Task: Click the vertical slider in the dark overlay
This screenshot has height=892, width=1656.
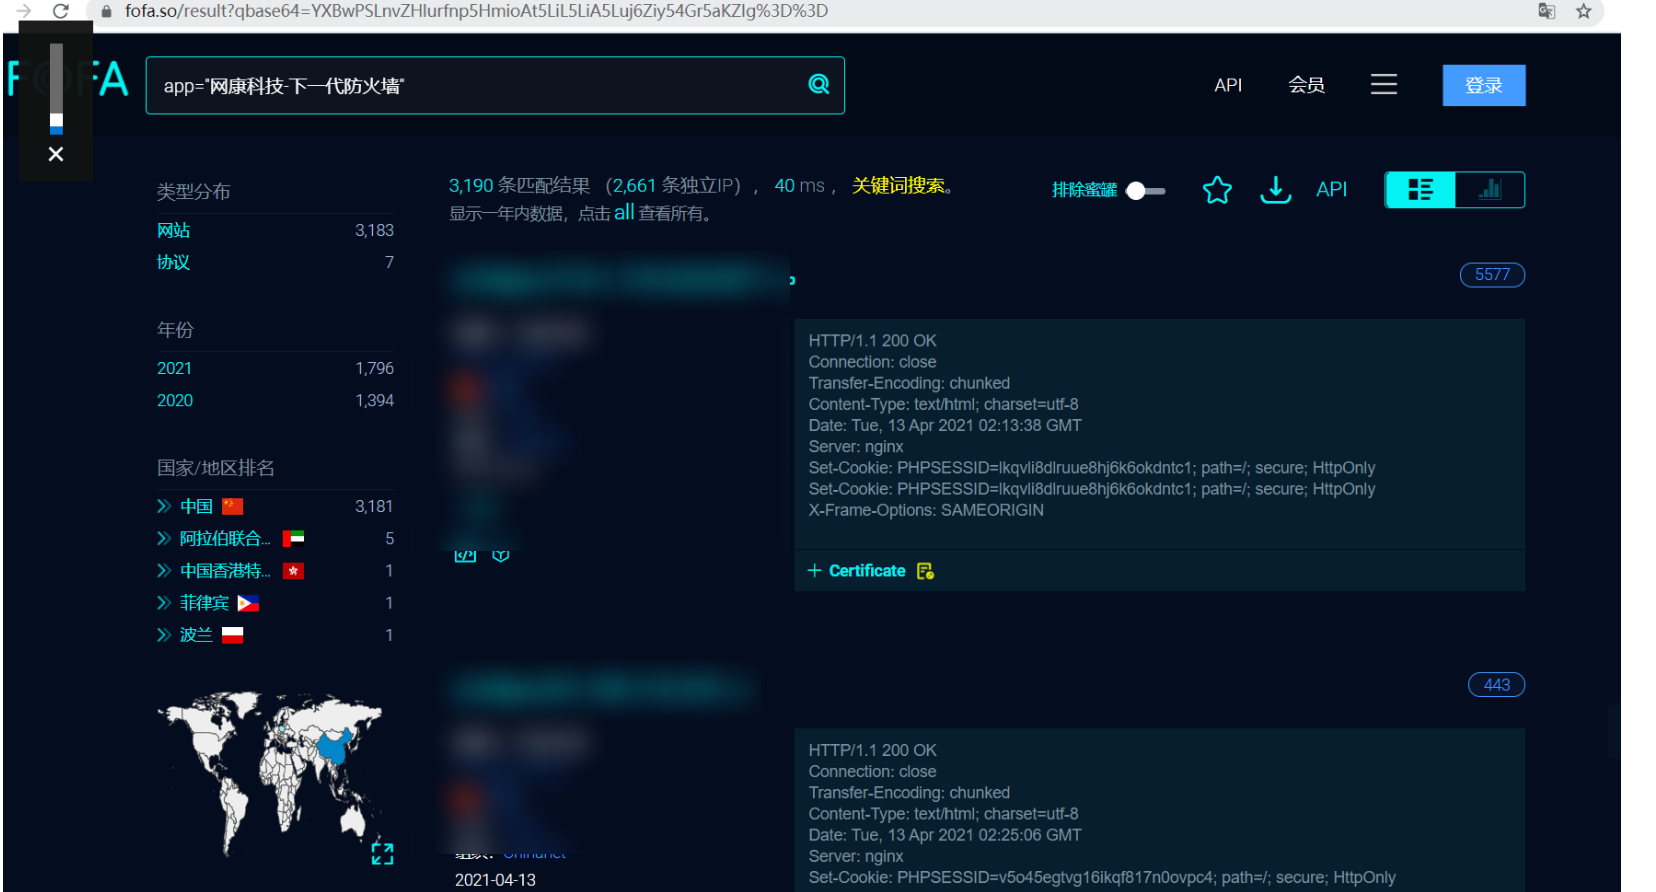Action: [56, 88]
